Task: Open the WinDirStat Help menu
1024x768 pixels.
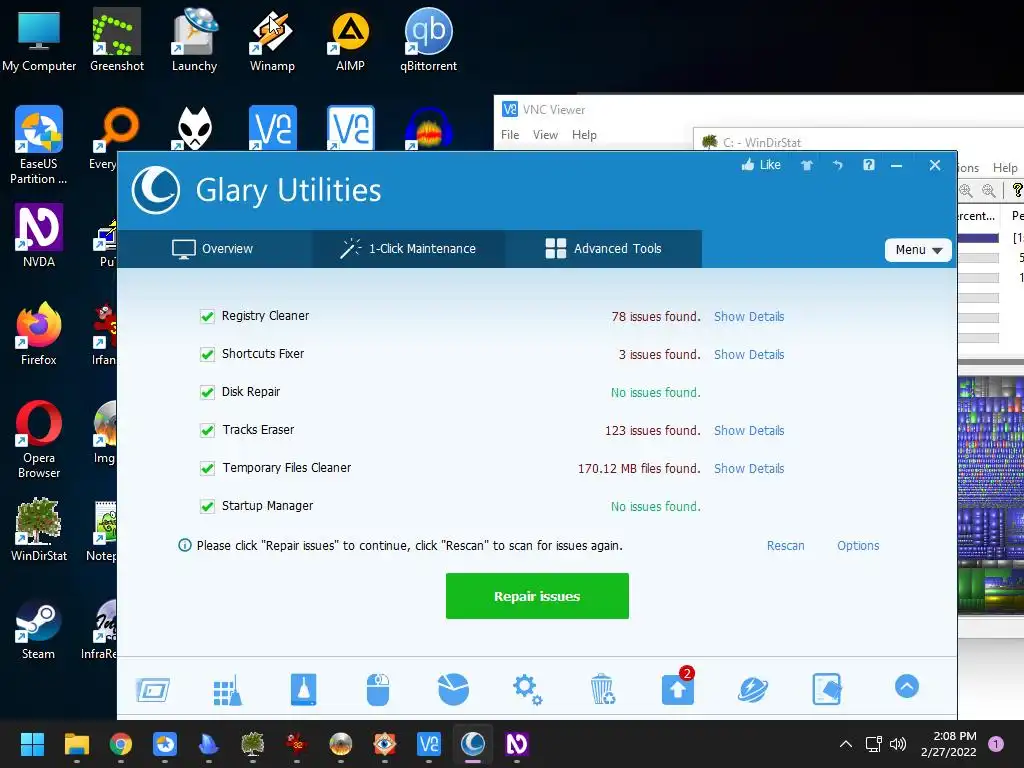Action: click(x=1005, y=168)
